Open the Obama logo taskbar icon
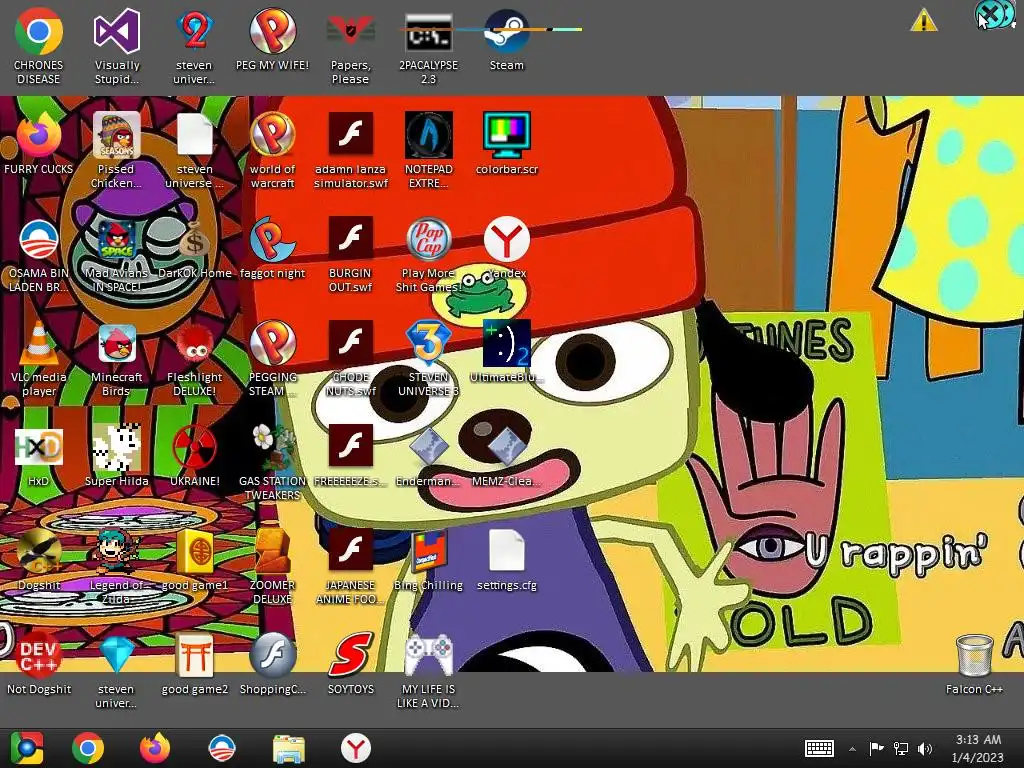Viewport: 1024px width, 768px height. click(221, 748)
